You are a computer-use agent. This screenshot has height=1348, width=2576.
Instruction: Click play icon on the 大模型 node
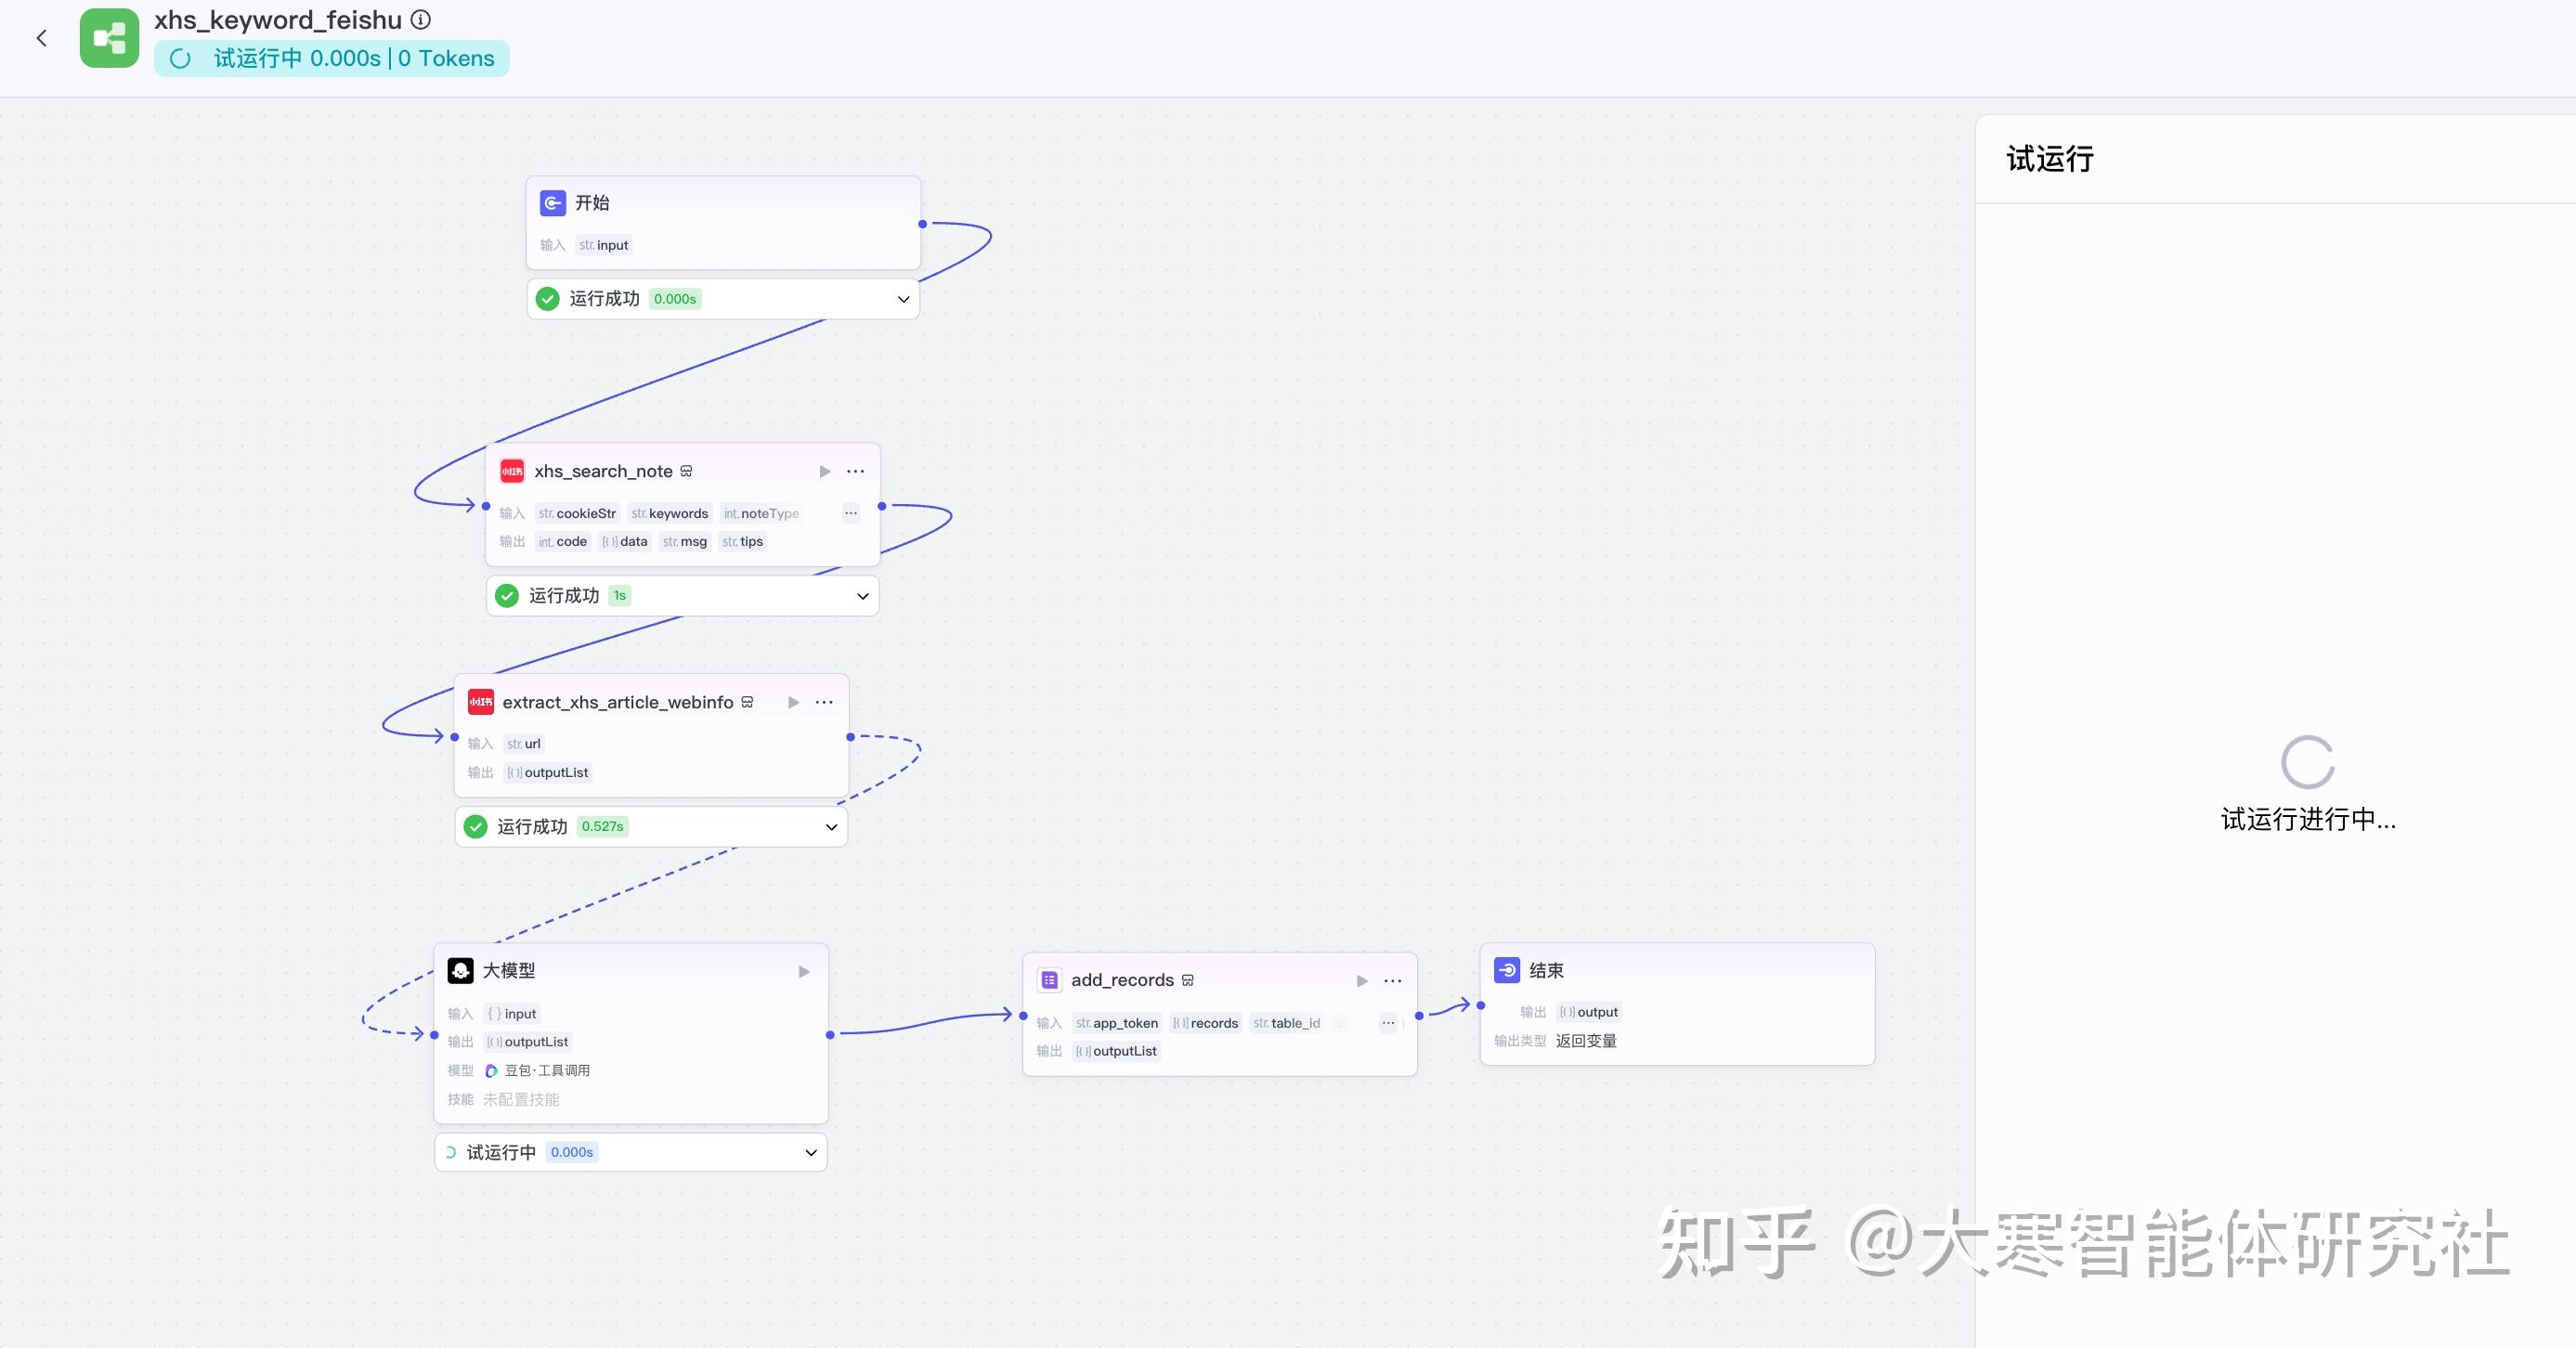click(804, 971)
